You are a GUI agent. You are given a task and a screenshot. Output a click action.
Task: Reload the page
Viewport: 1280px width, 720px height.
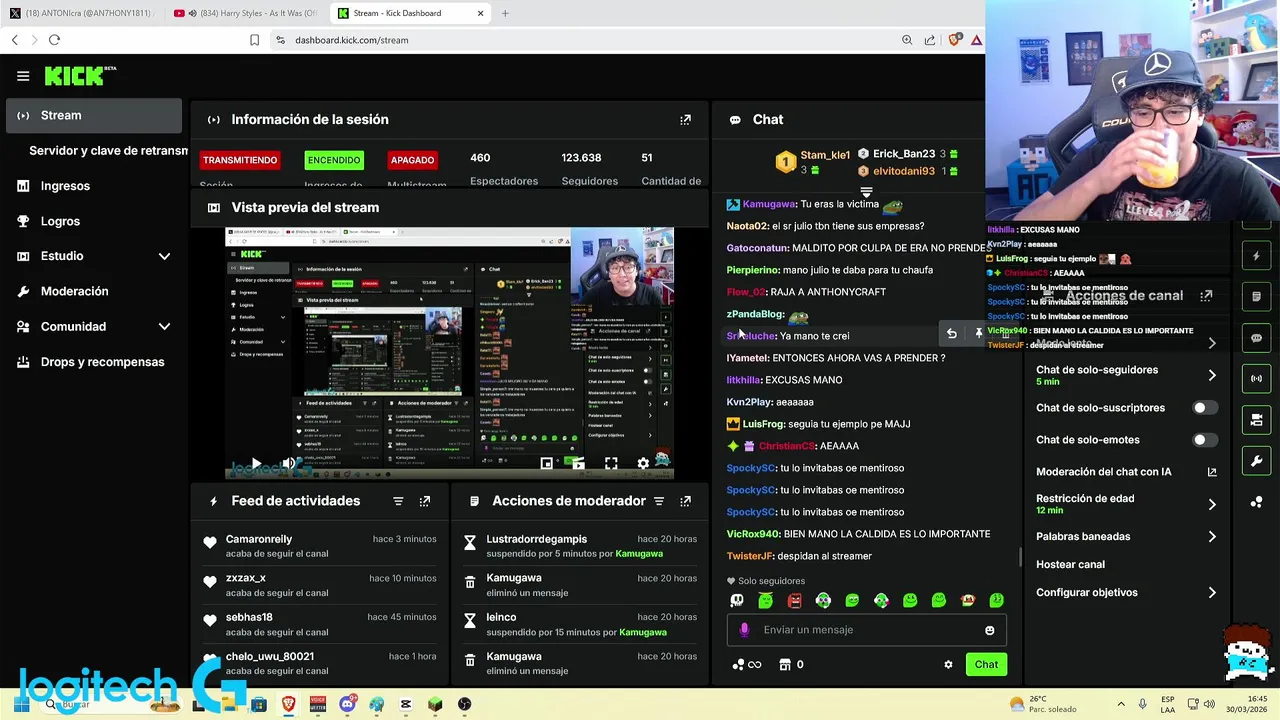click(54, 40)
